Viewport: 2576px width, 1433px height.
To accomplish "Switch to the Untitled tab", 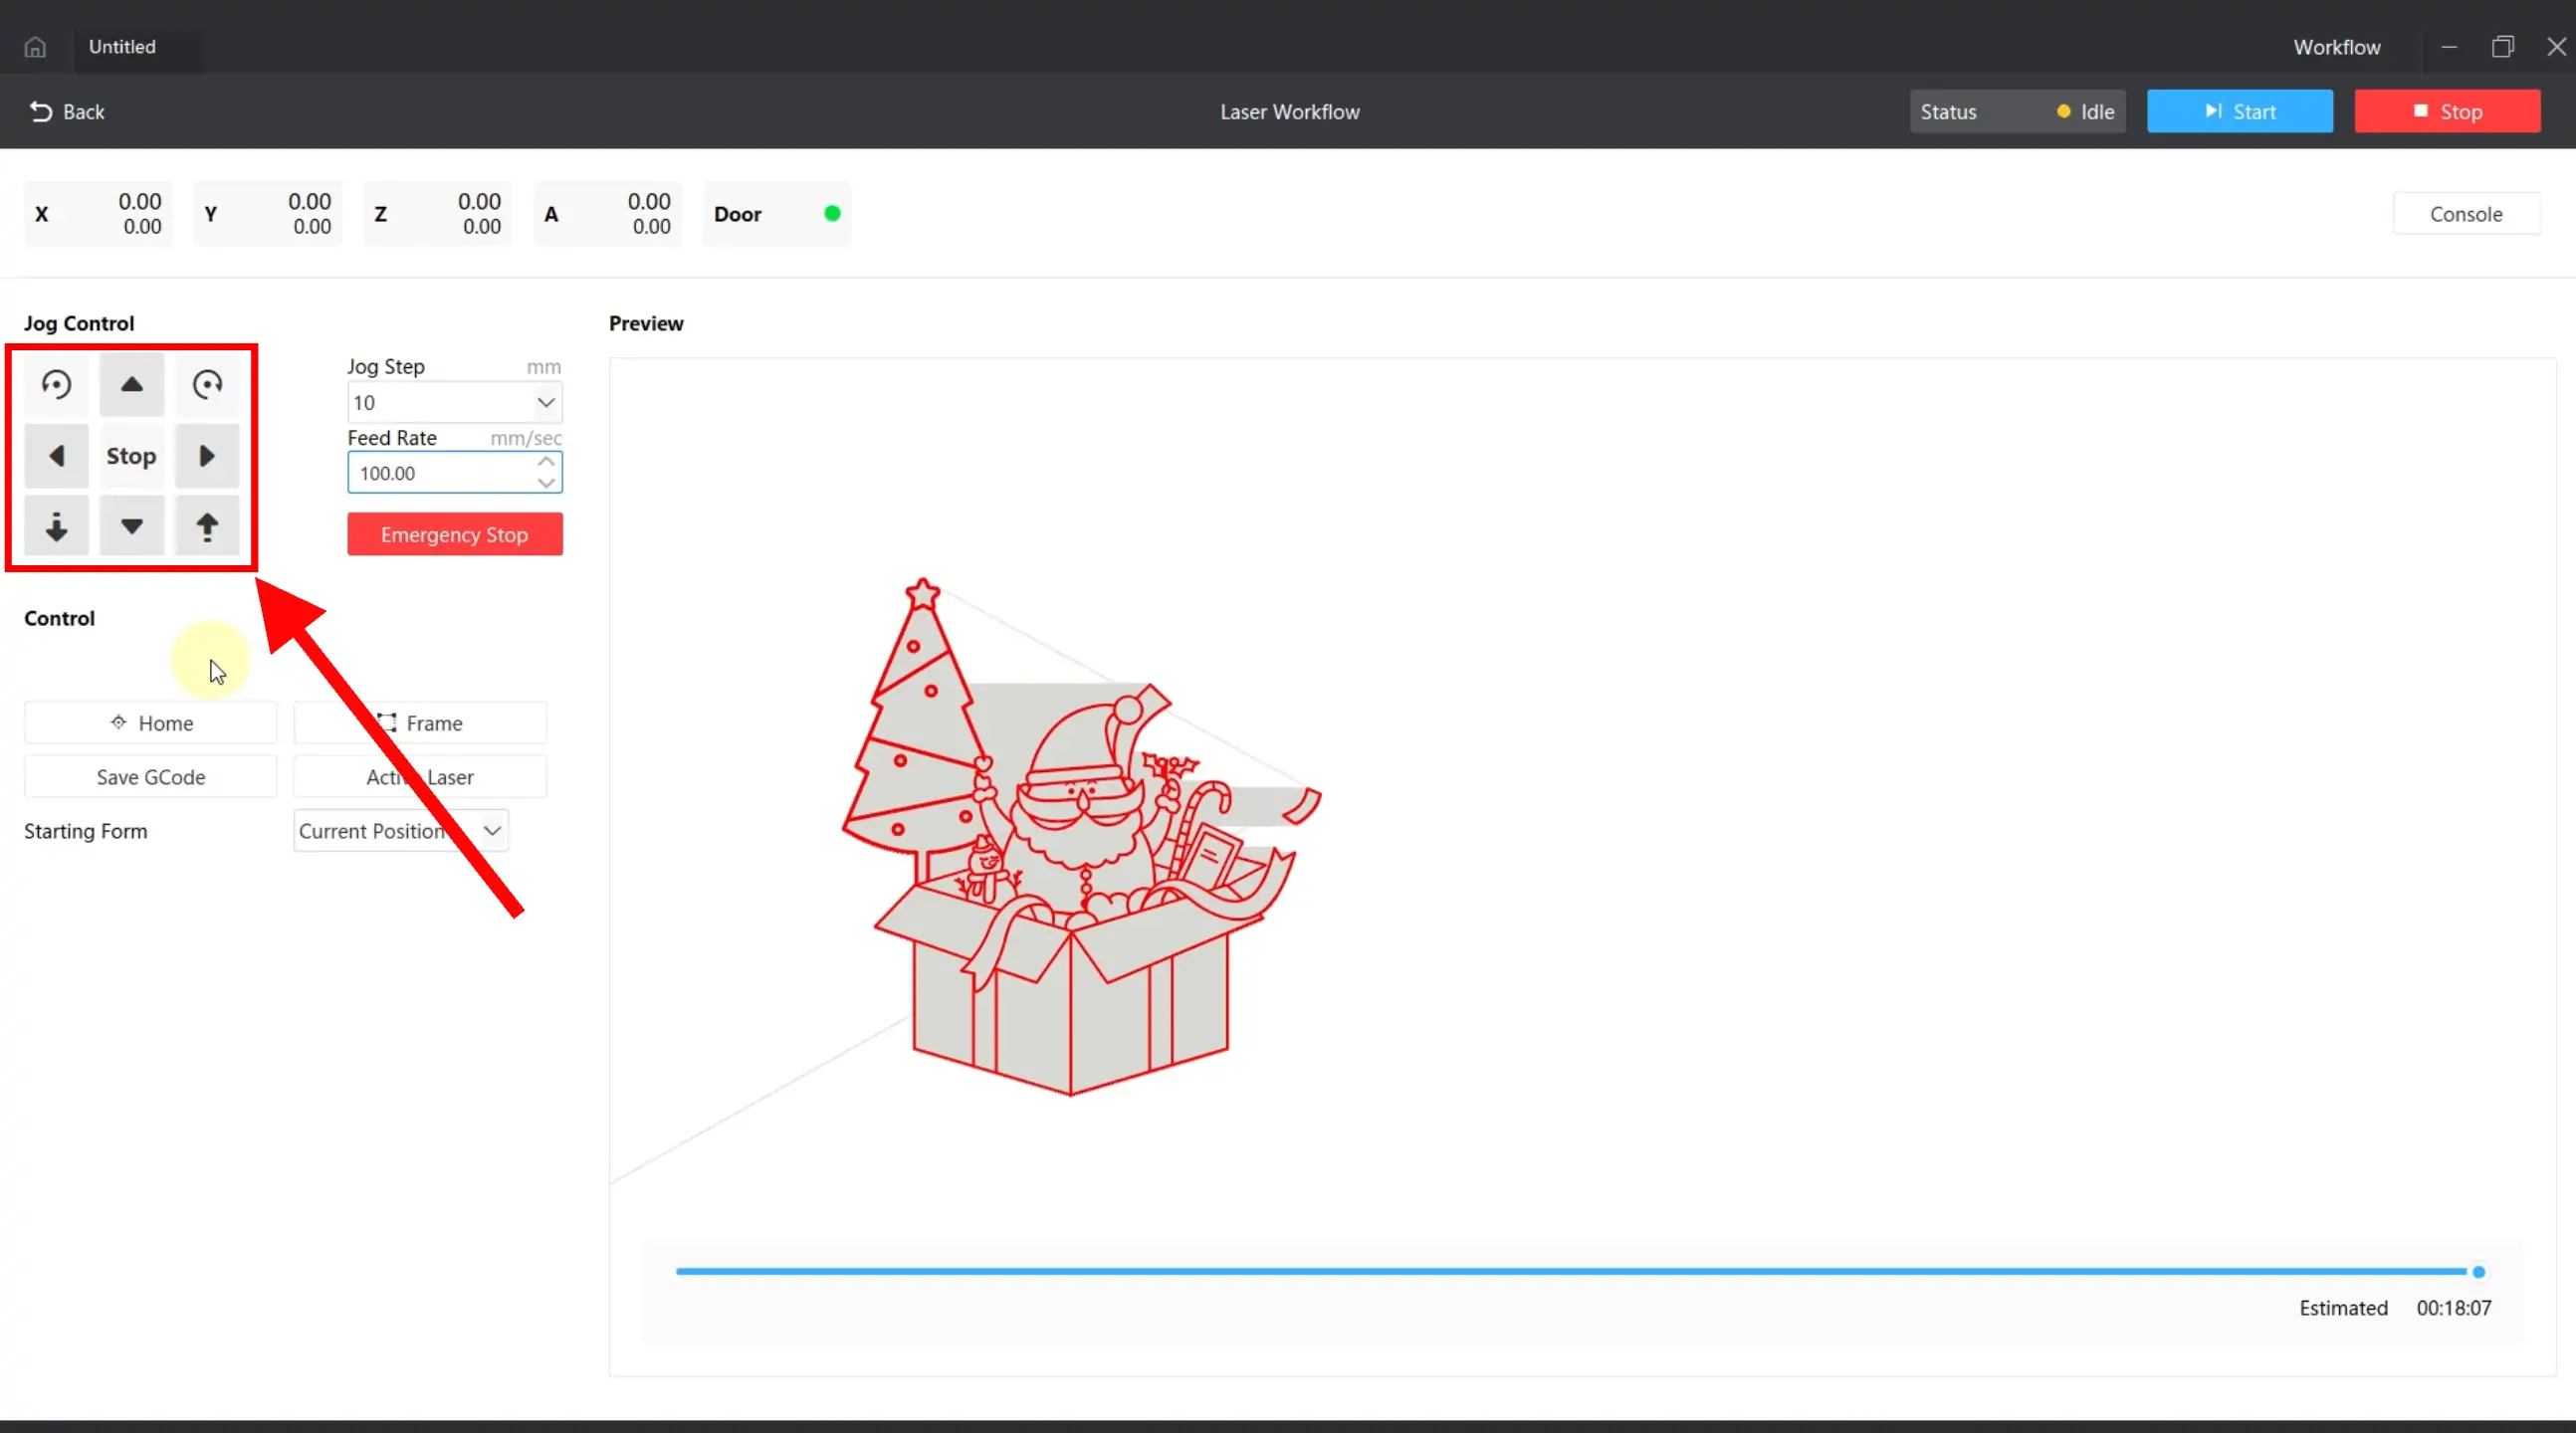I will (x=122, y=47).
